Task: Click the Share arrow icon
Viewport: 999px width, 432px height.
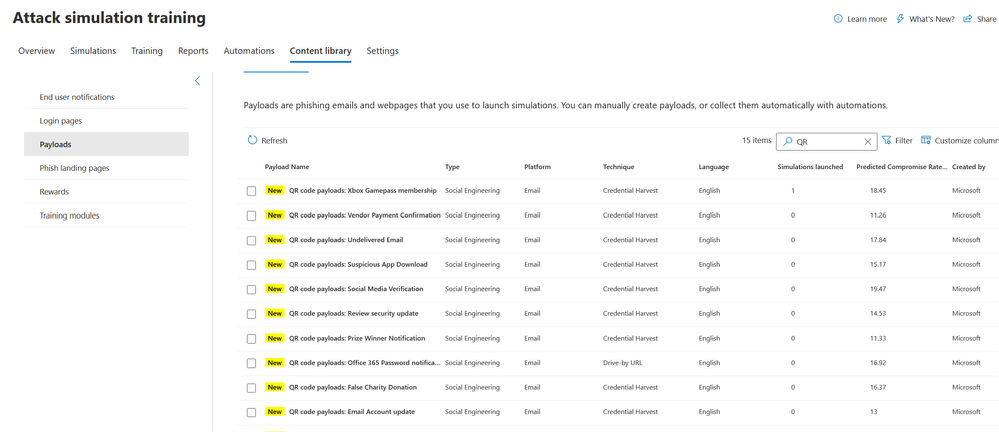Action: [968, 19]
